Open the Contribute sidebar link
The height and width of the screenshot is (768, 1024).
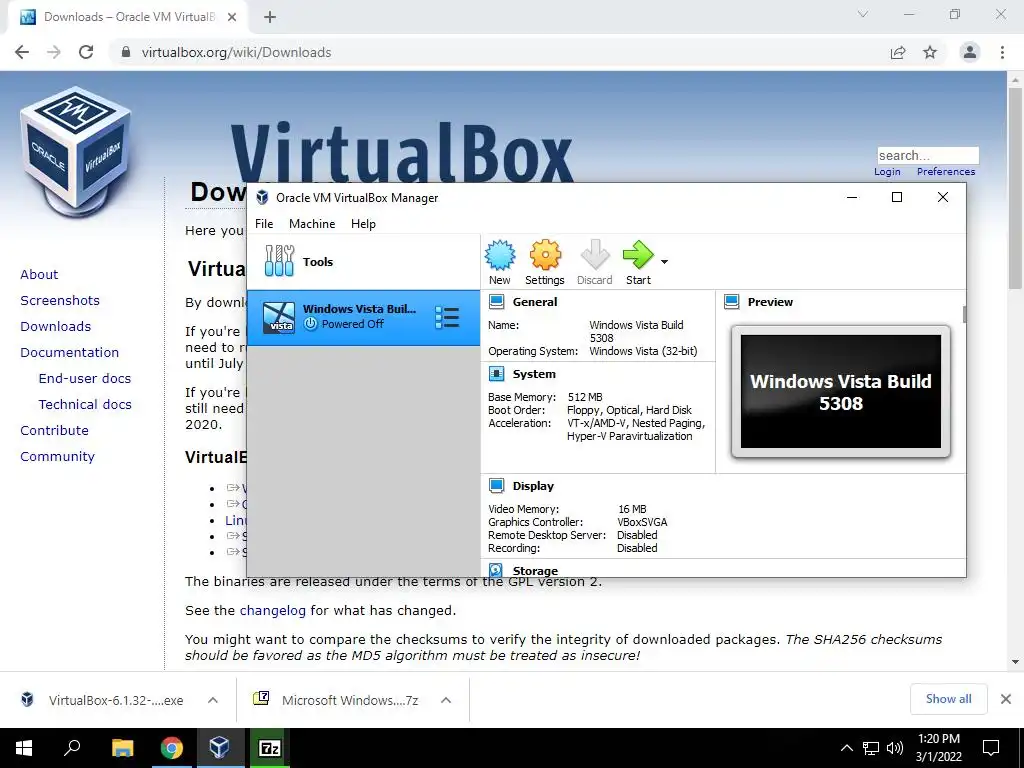[x=54, y=431]
